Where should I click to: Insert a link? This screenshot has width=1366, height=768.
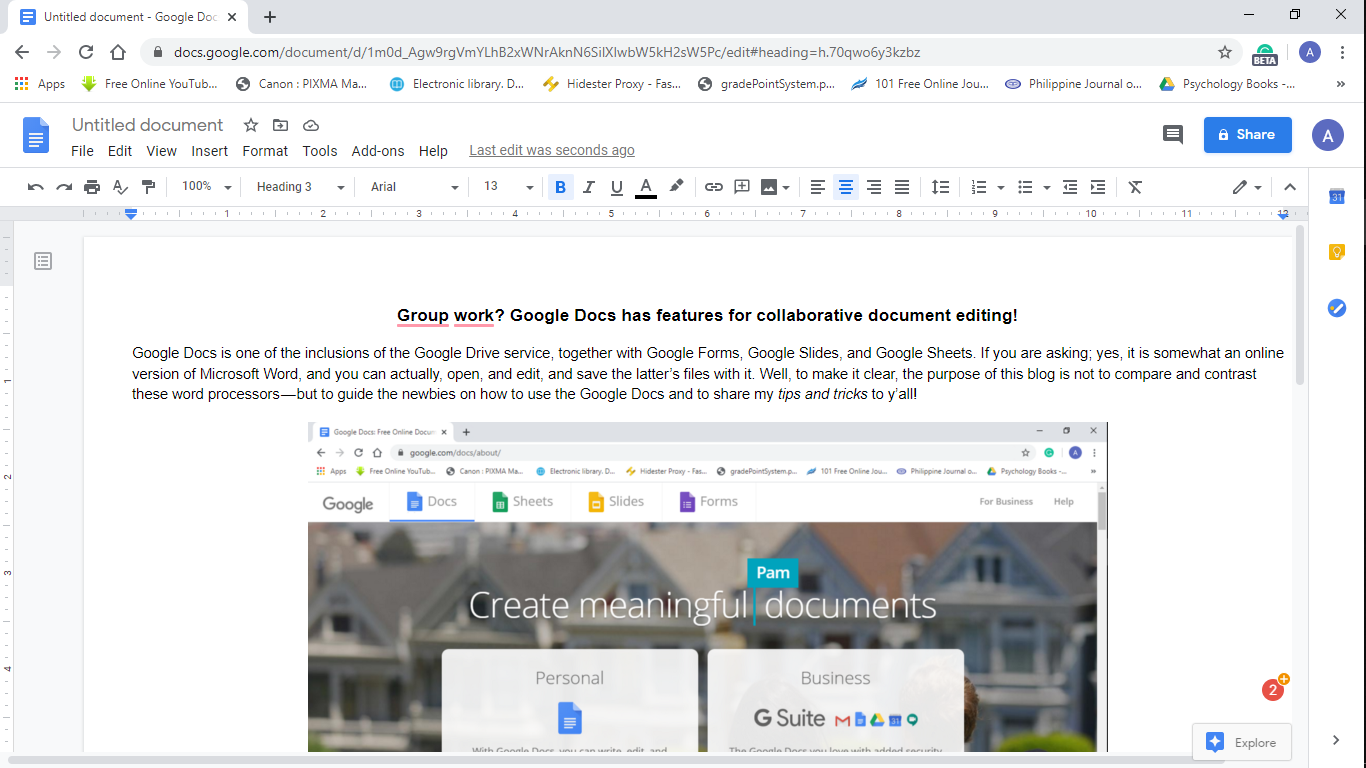coord(713,187)
